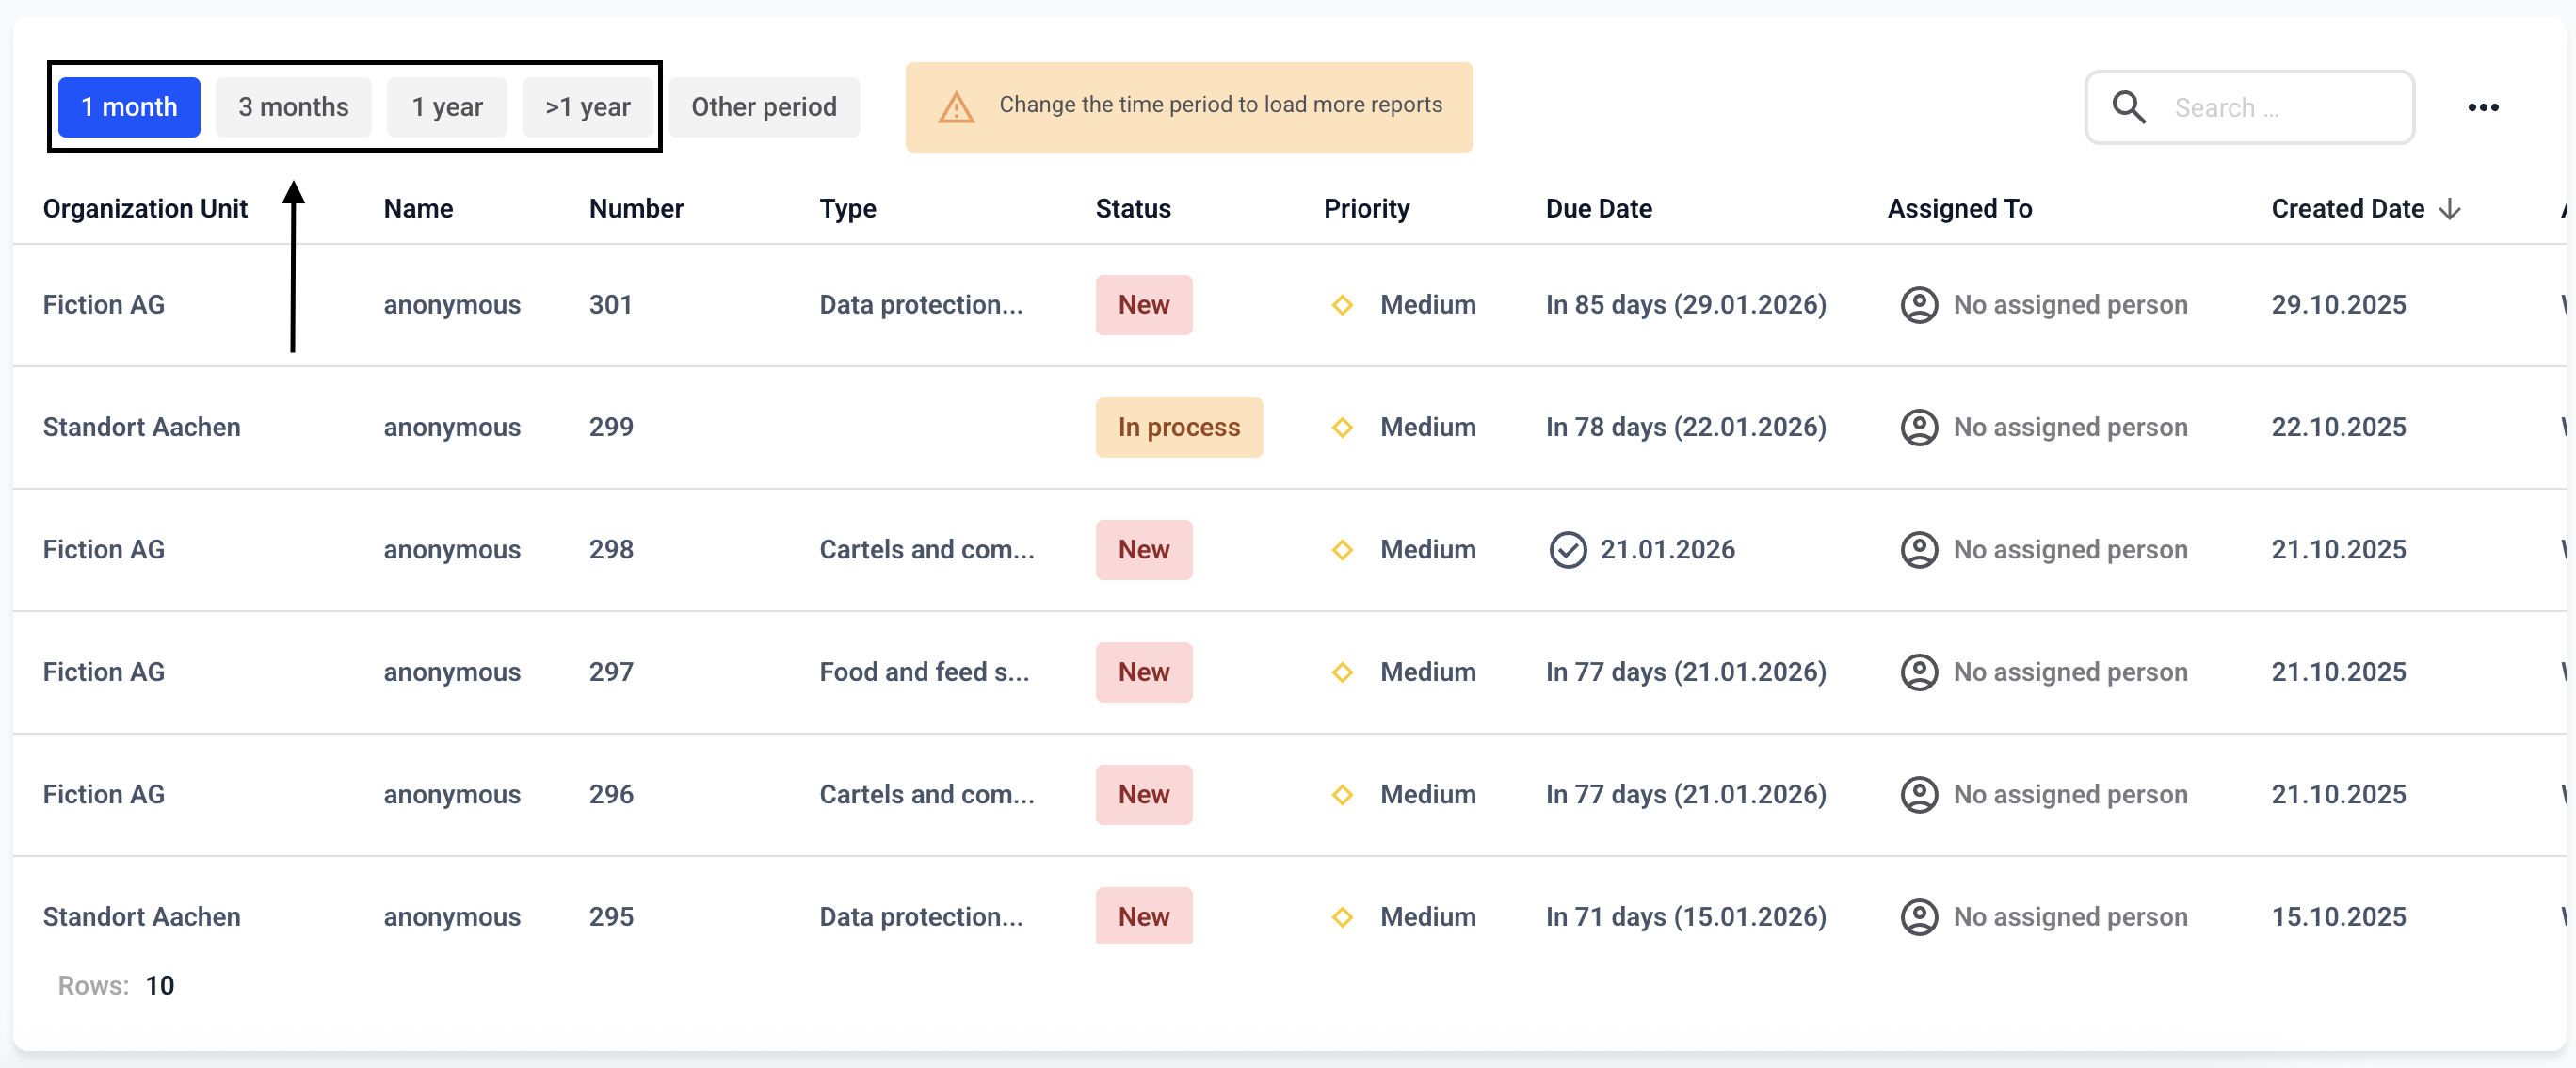
Task: Change the Rows per page value
Action: pyautogui.click(x=160, y=986)
